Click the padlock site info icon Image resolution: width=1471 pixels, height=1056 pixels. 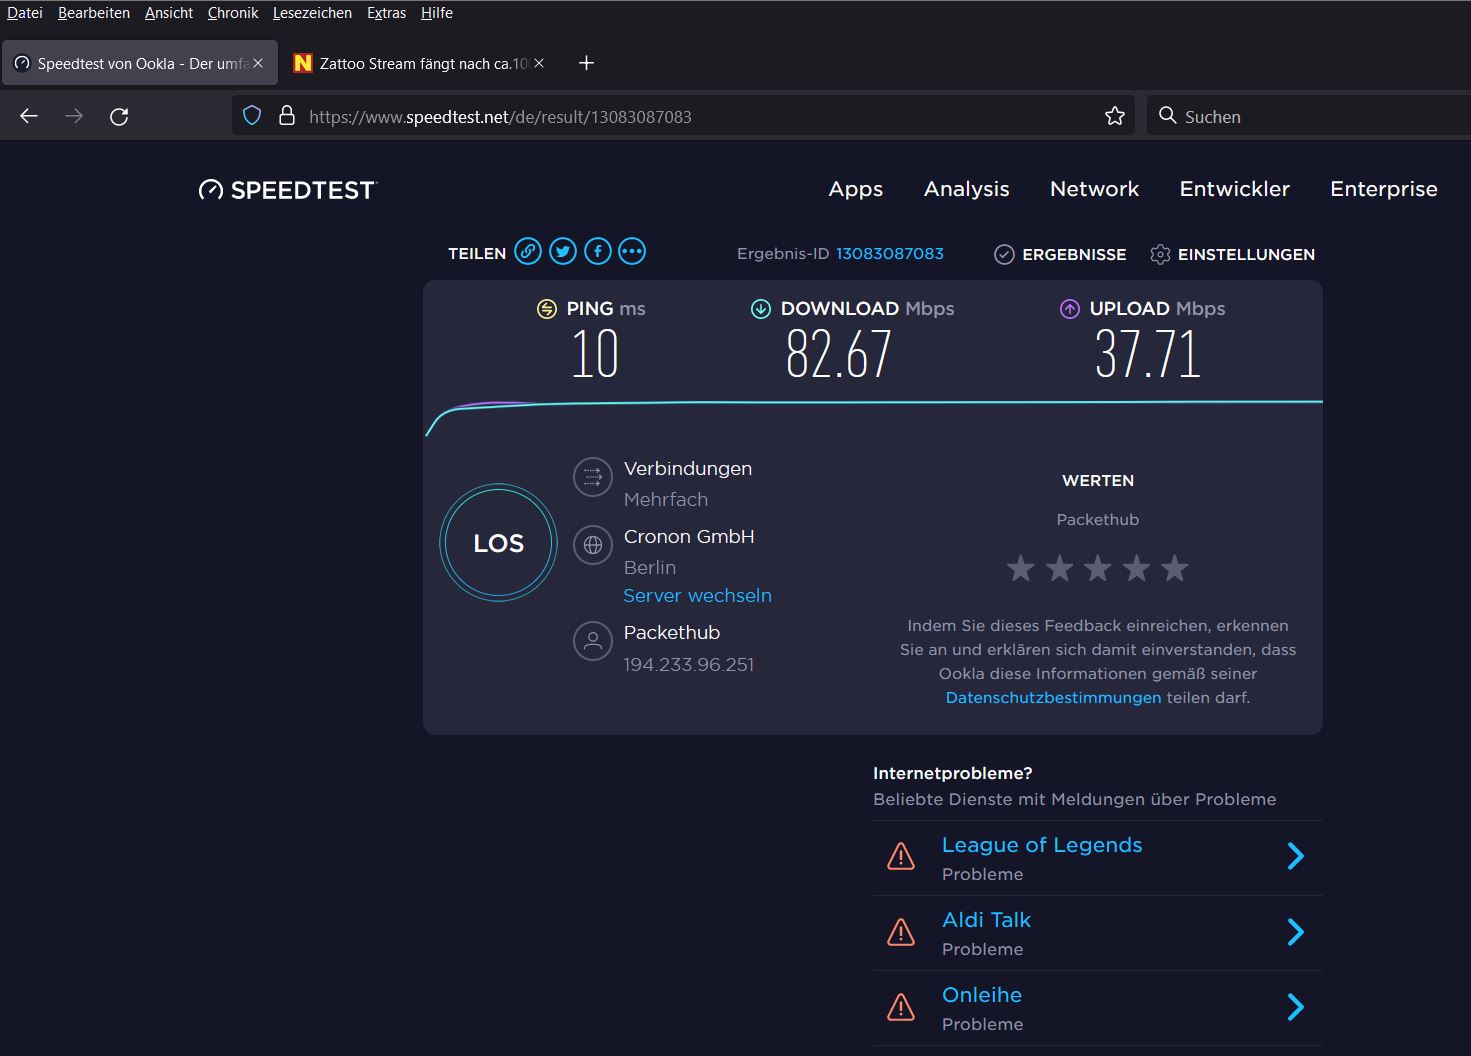[x=287, y=116]
